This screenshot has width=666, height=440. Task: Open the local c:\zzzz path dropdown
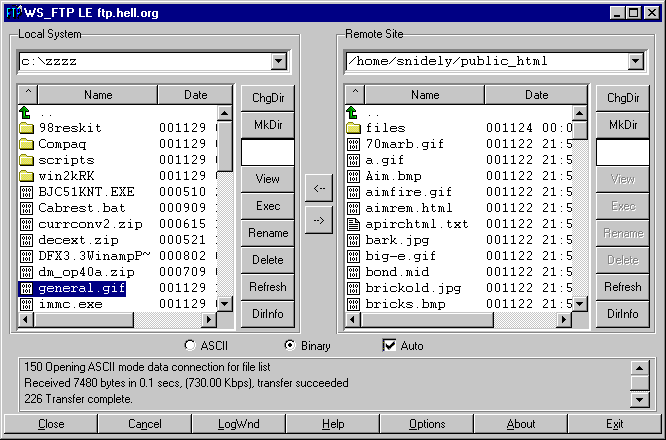click(279, 61)
